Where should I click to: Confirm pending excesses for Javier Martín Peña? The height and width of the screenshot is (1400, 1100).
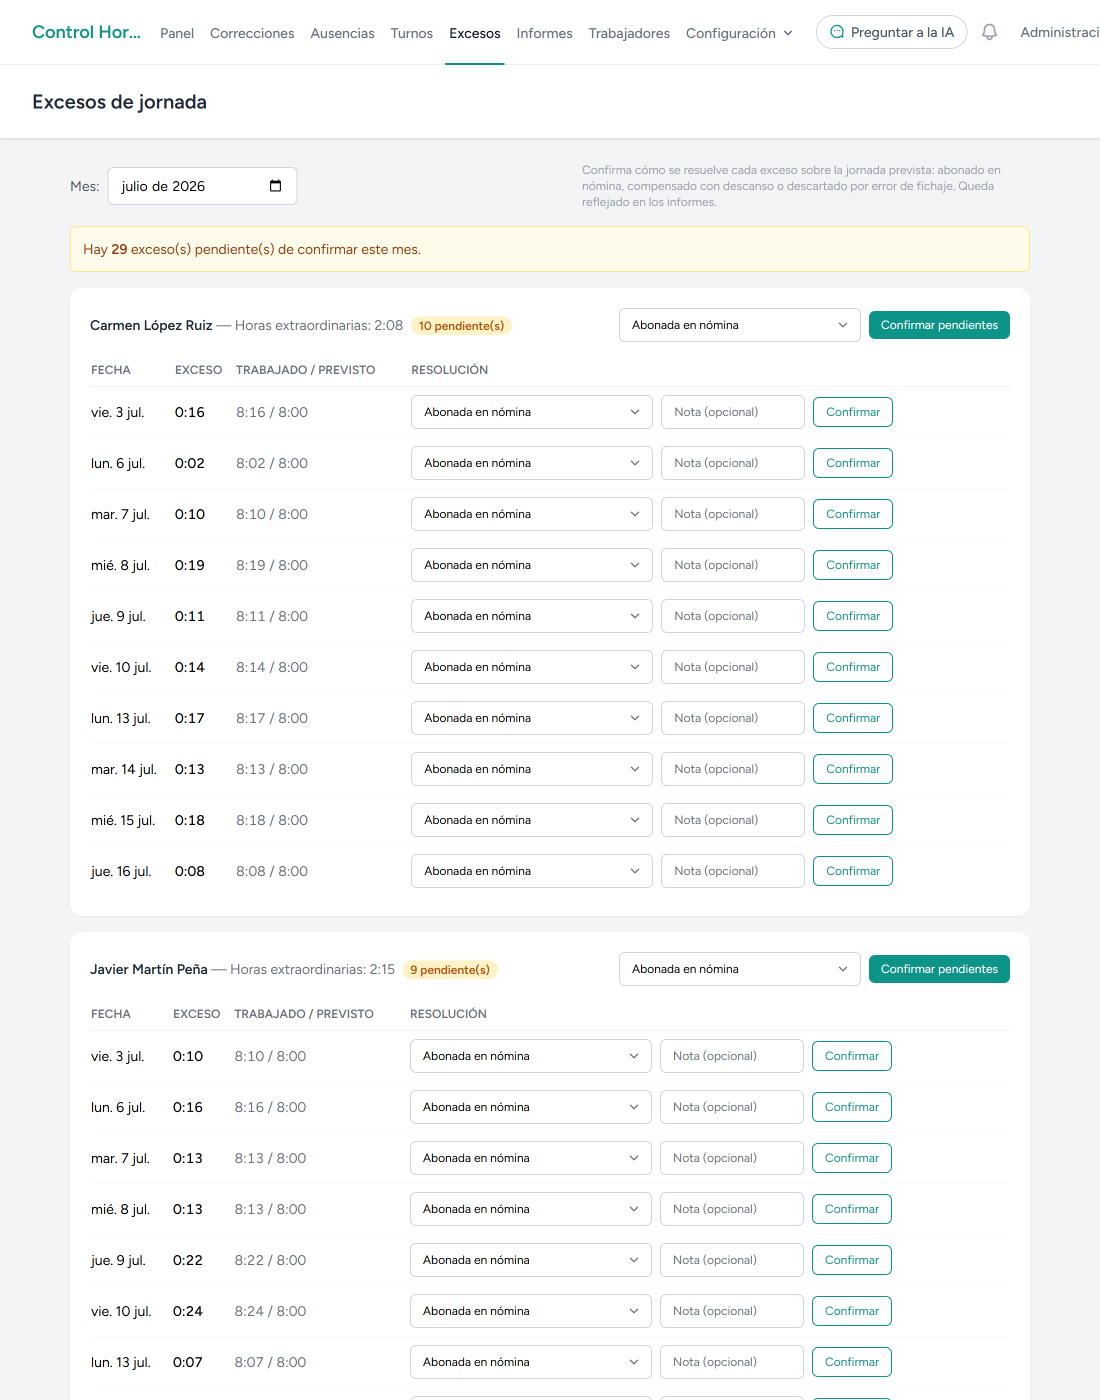pyautogui.click(x=939, y=969)
